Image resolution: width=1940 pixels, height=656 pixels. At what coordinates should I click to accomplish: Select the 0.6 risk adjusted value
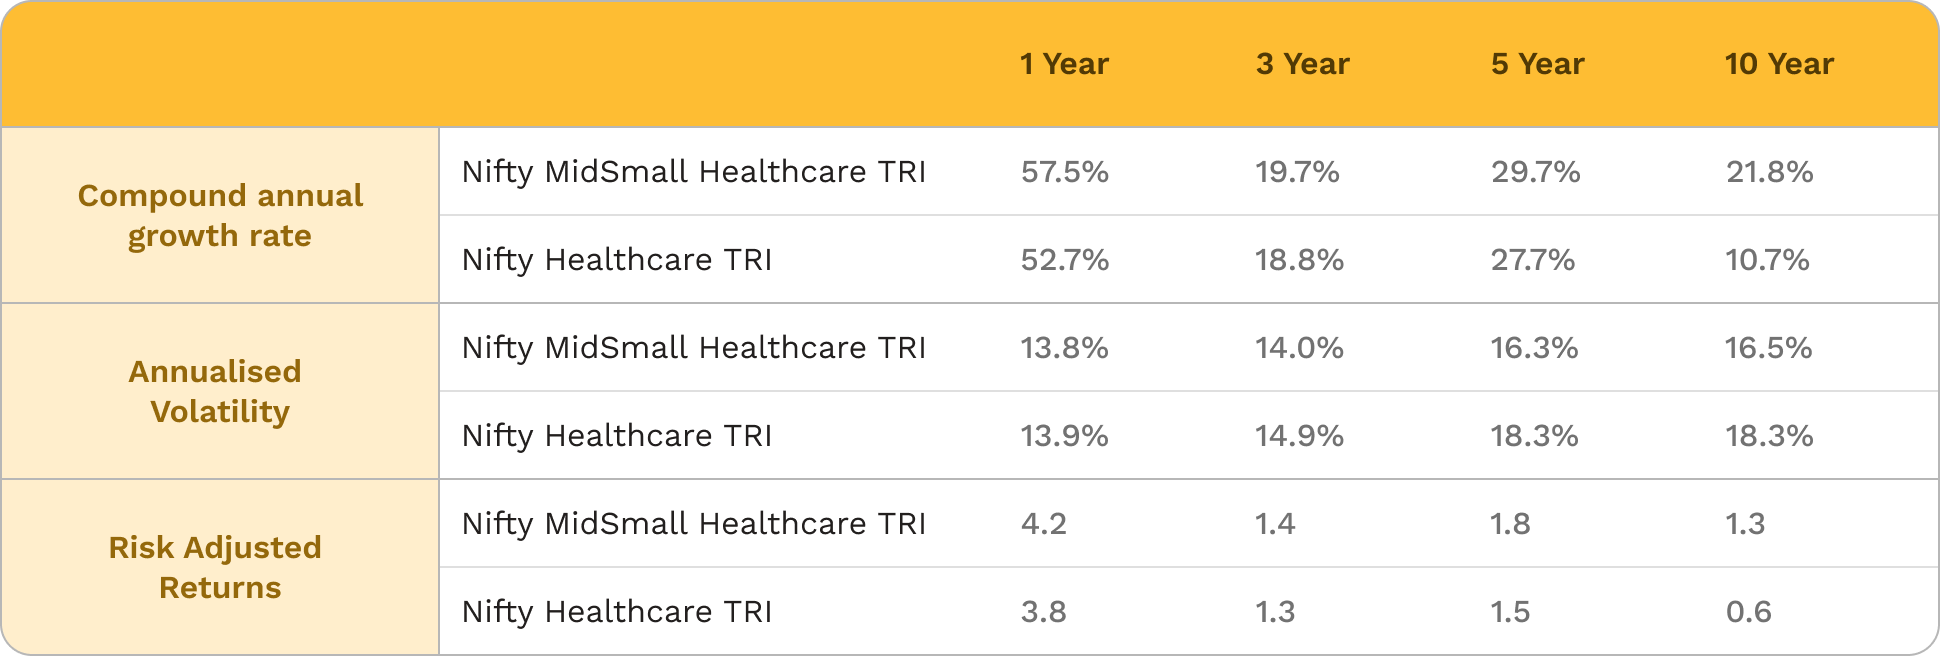(x=1748, y=612)
